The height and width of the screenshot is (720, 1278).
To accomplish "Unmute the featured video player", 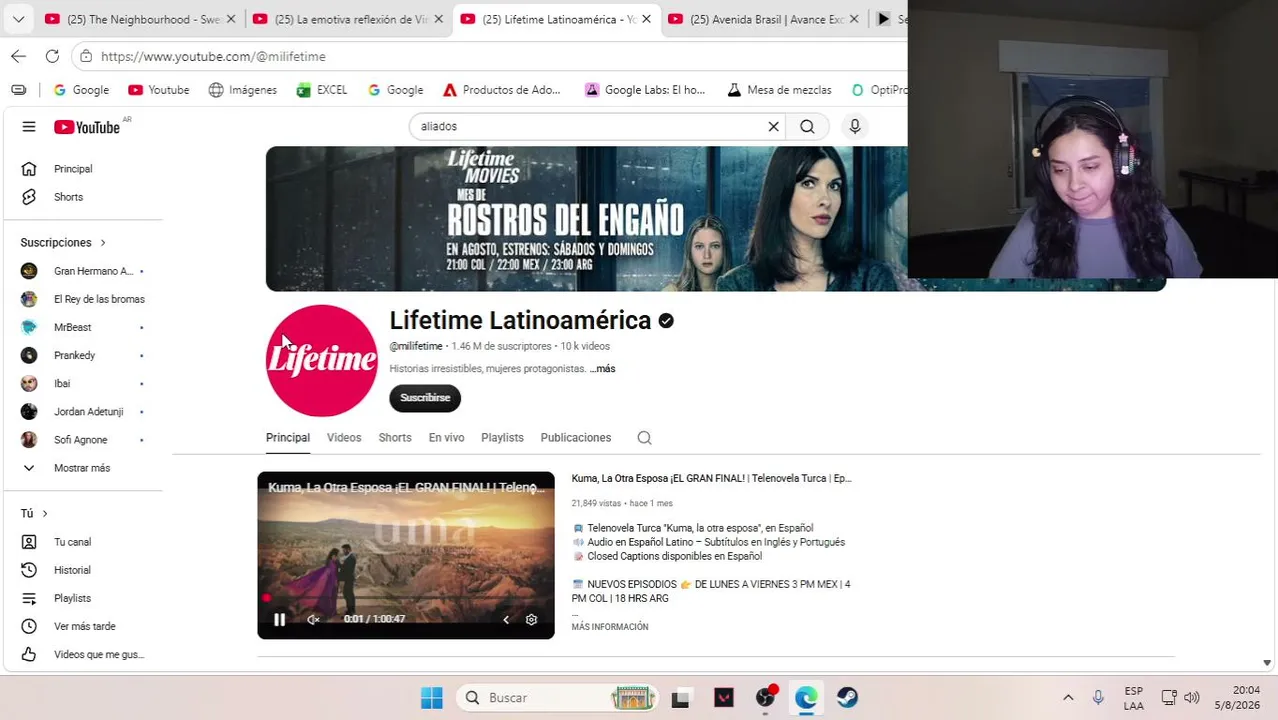I will (x=313, y=620).
